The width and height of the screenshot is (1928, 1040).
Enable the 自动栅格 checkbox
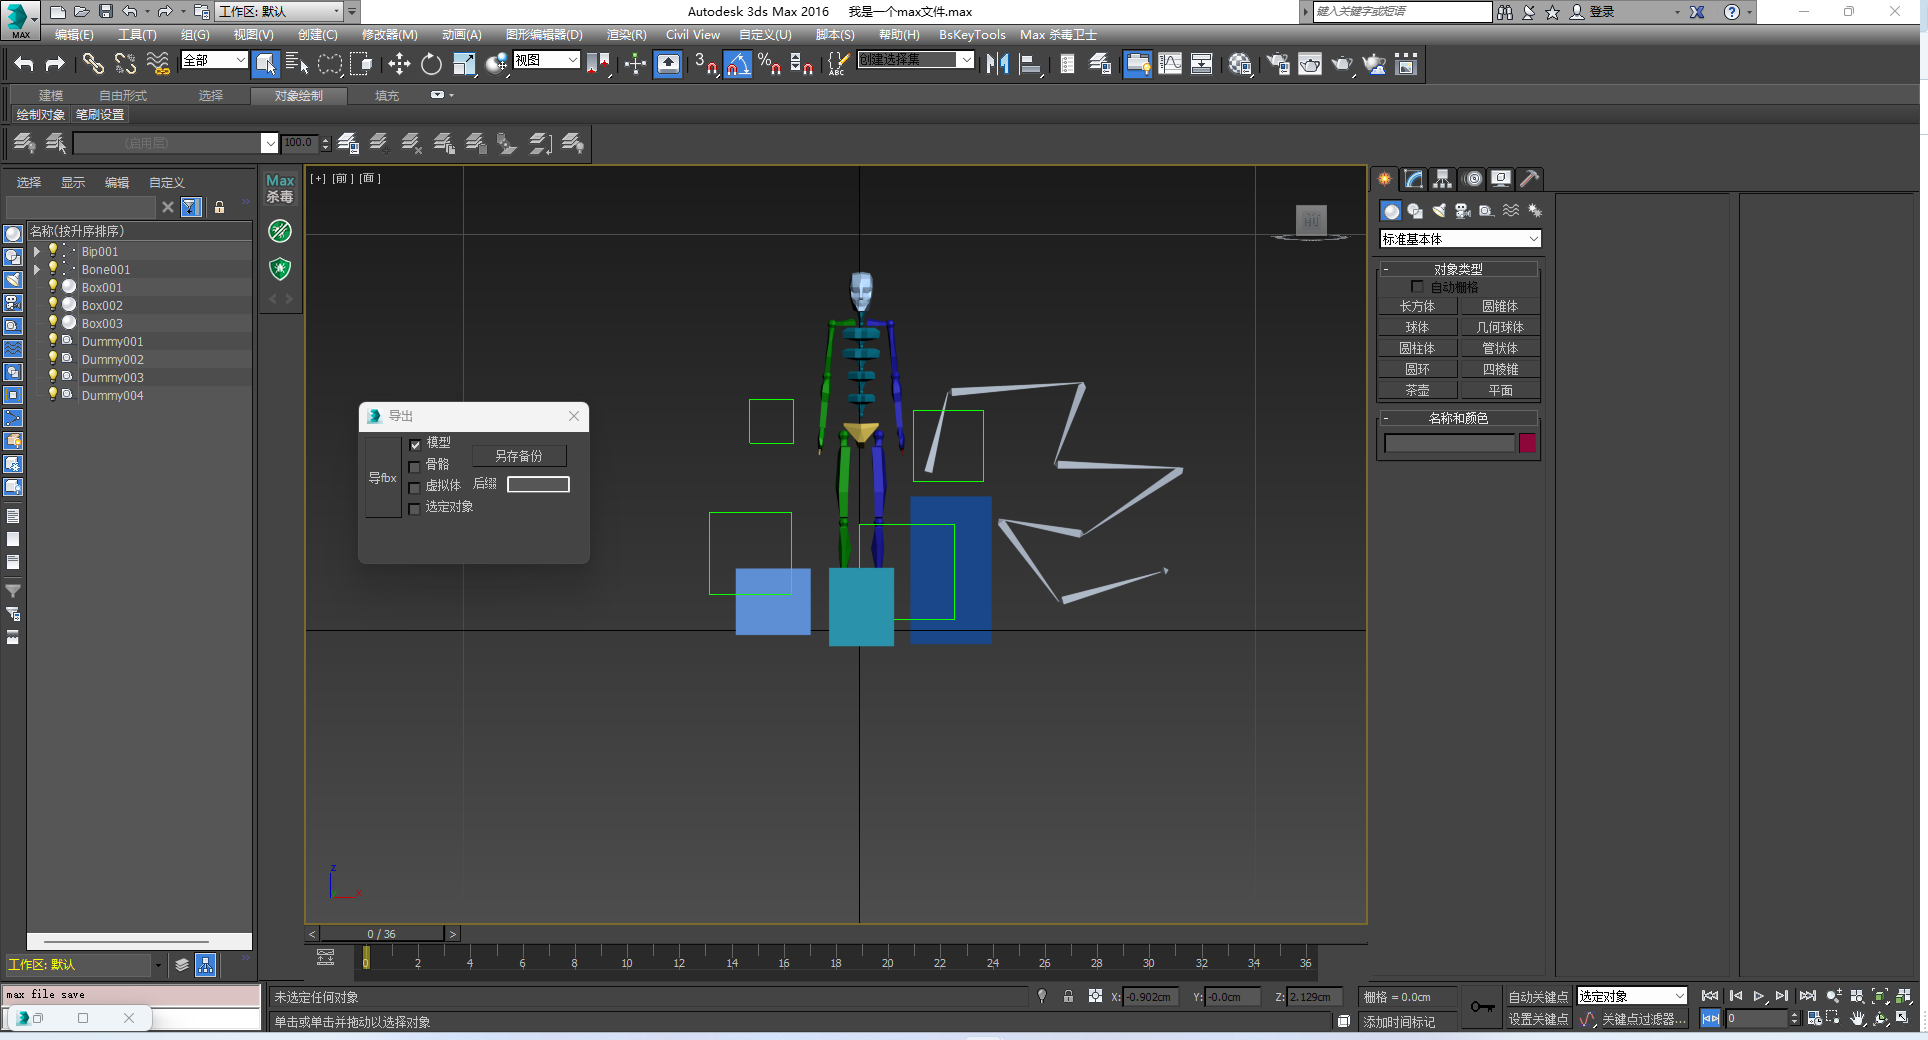point(1417,287)
